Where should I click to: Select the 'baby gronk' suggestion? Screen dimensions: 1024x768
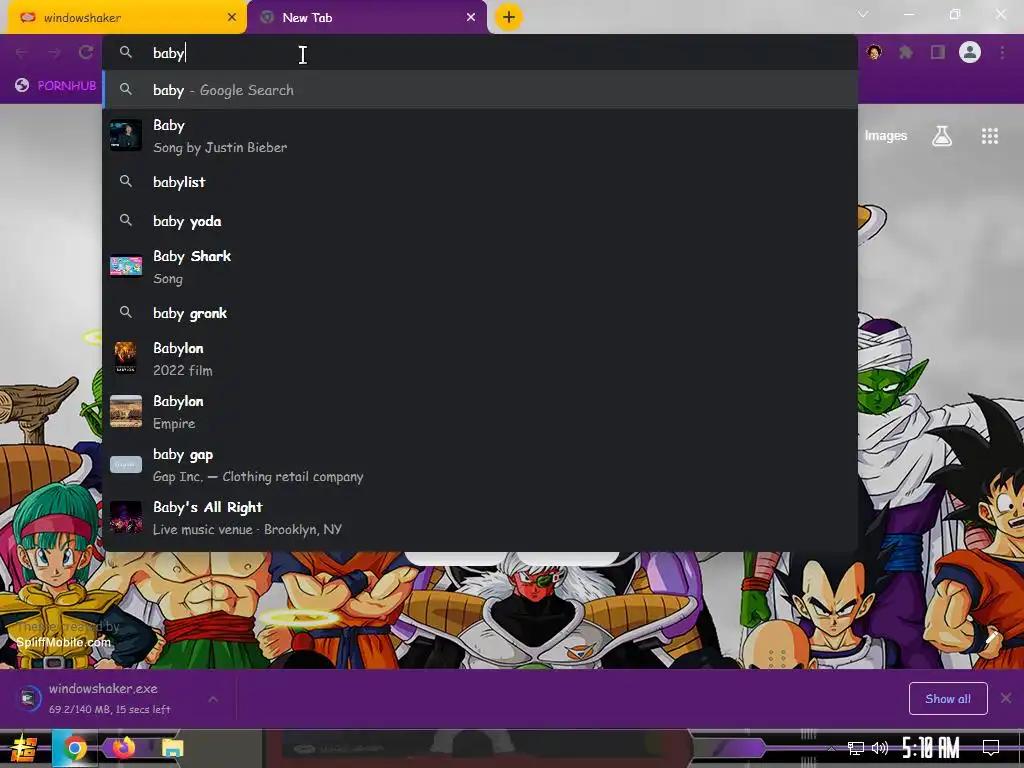480,313
